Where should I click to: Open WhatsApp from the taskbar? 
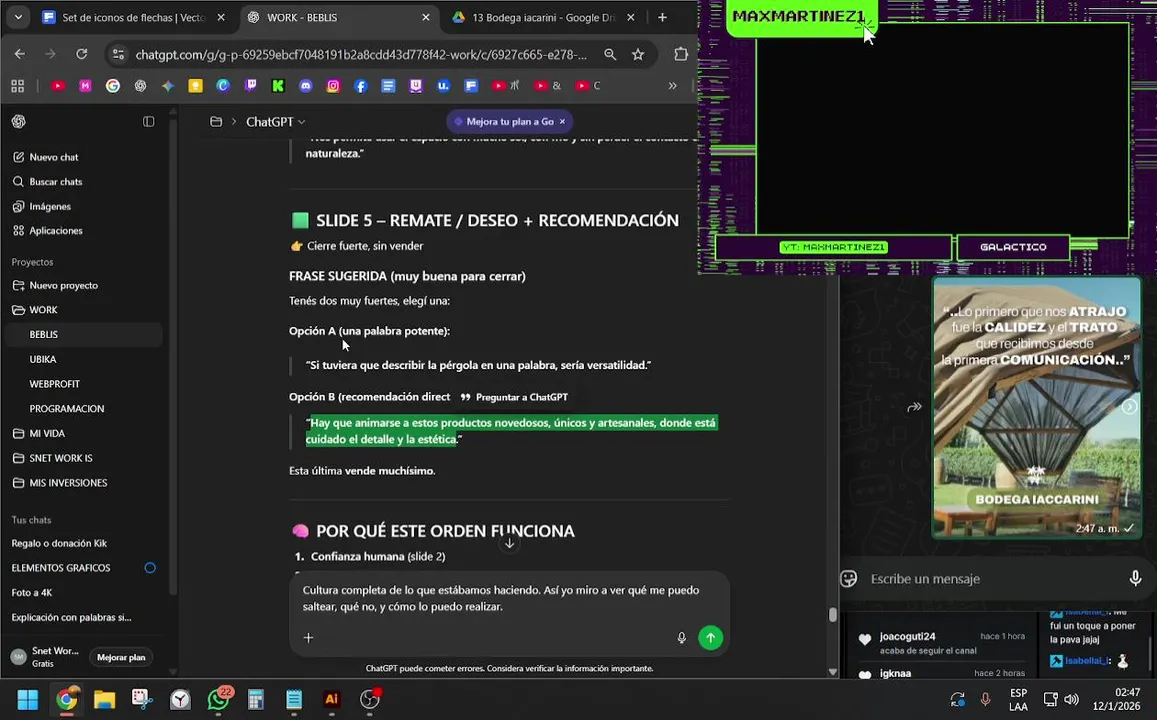tap(218, 698)
